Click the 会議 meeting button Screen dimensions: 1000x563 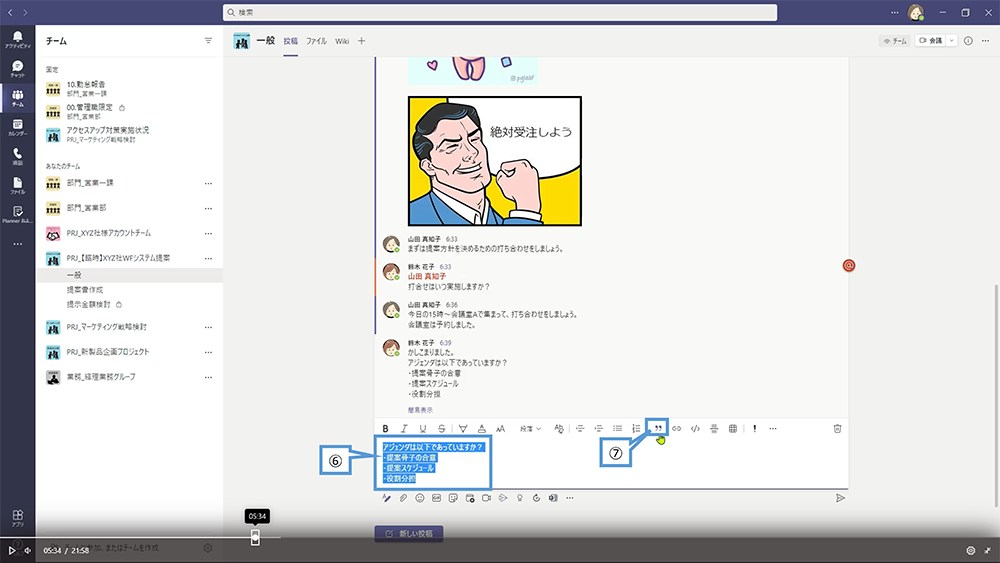(x=930, y=41)
